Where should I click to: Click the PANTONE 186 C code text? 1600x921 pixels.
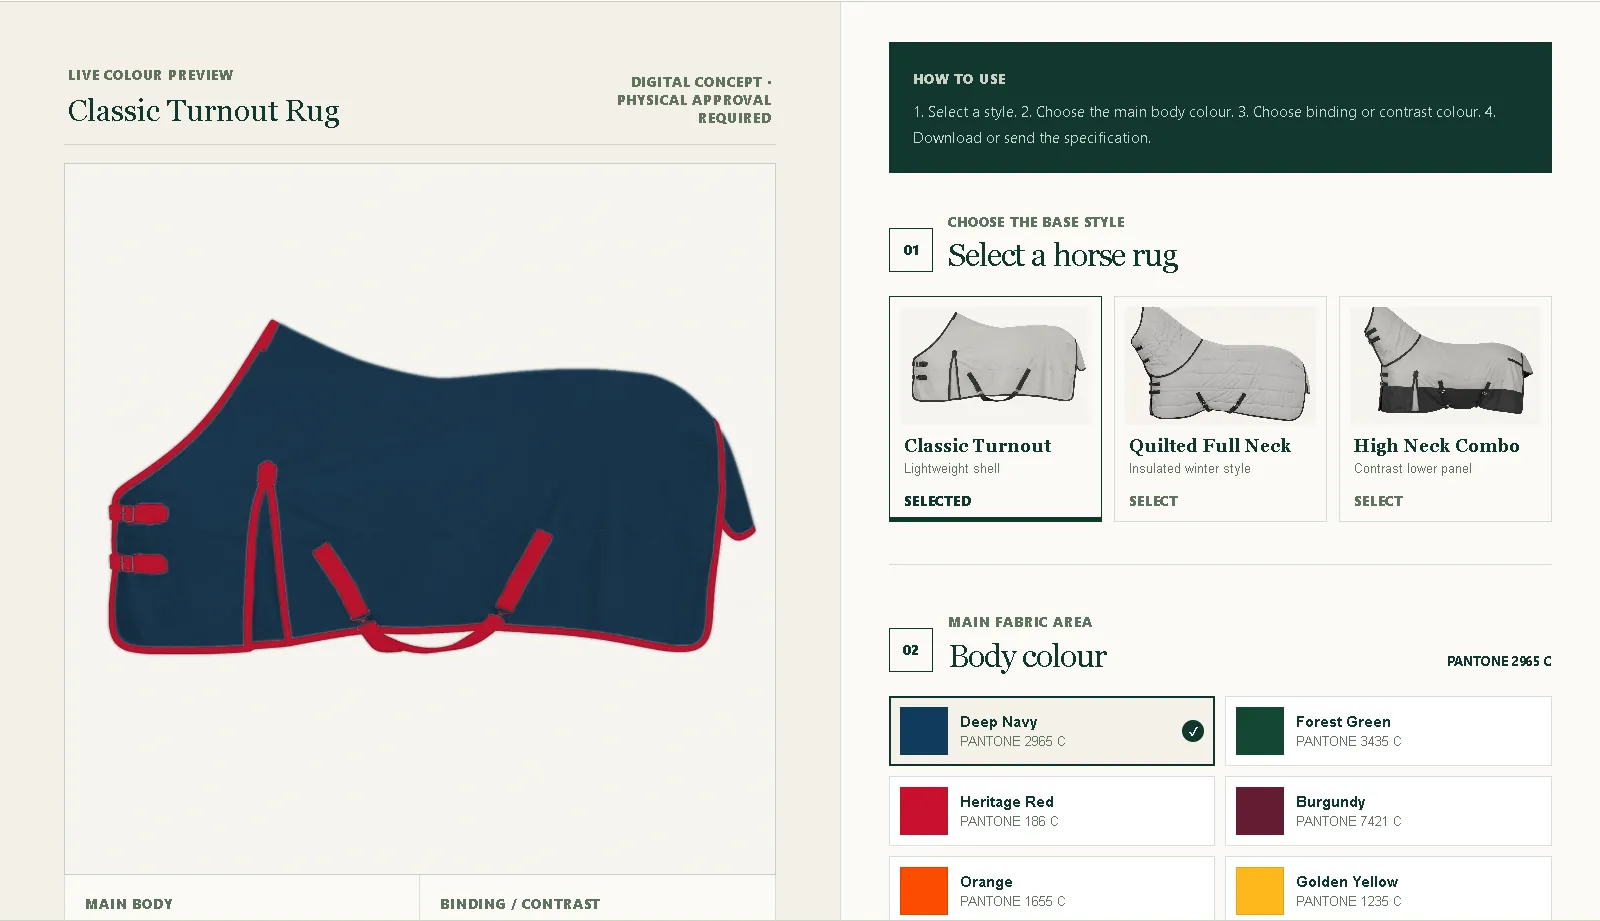click(1009, 821)
